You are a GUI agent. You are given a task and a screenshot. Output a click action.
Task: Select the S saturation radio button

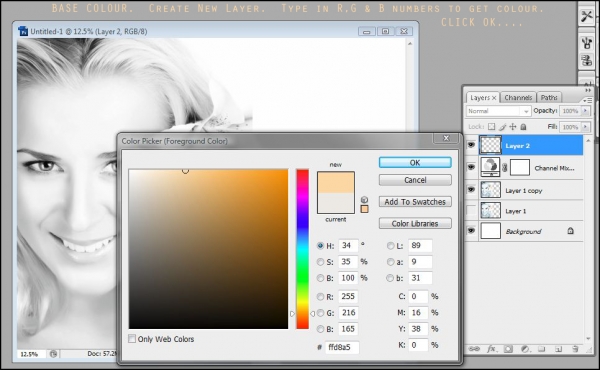[320, 262]
